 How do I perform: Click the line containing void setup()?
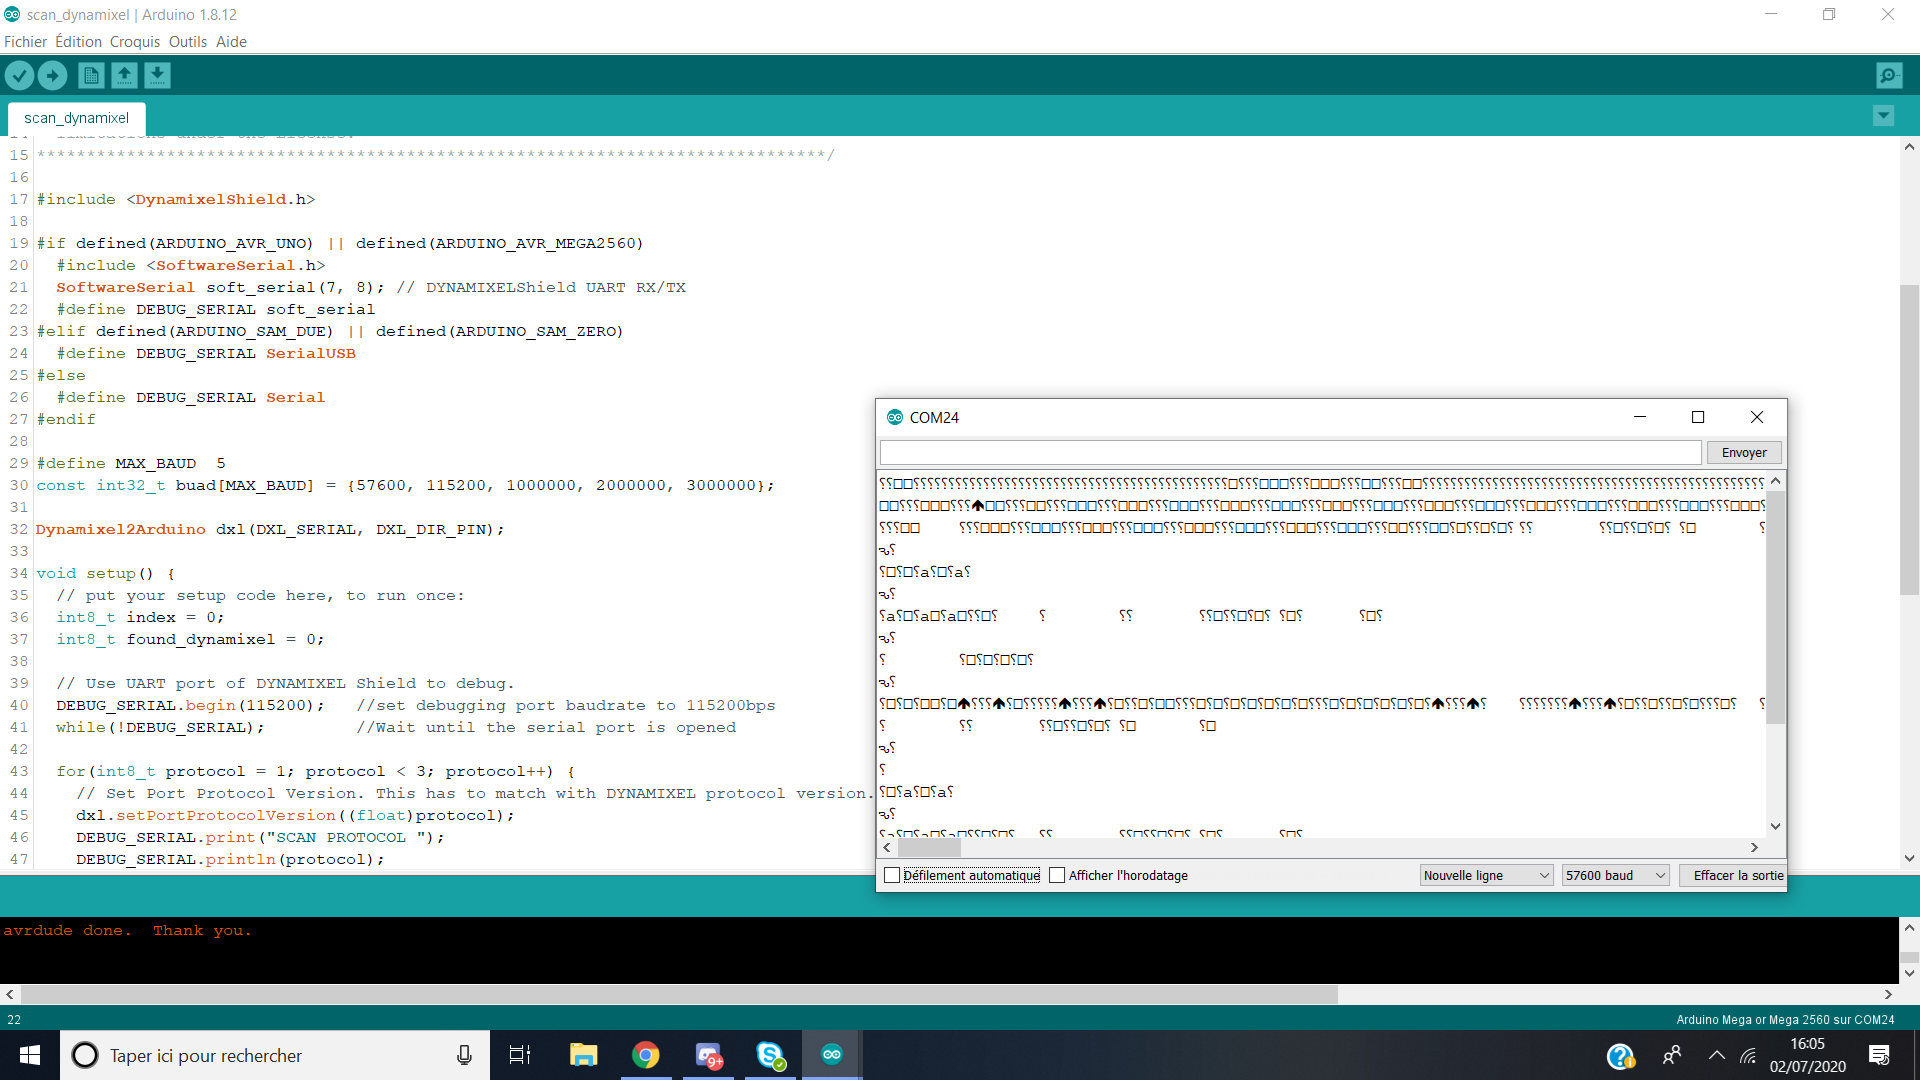point(105,573)
